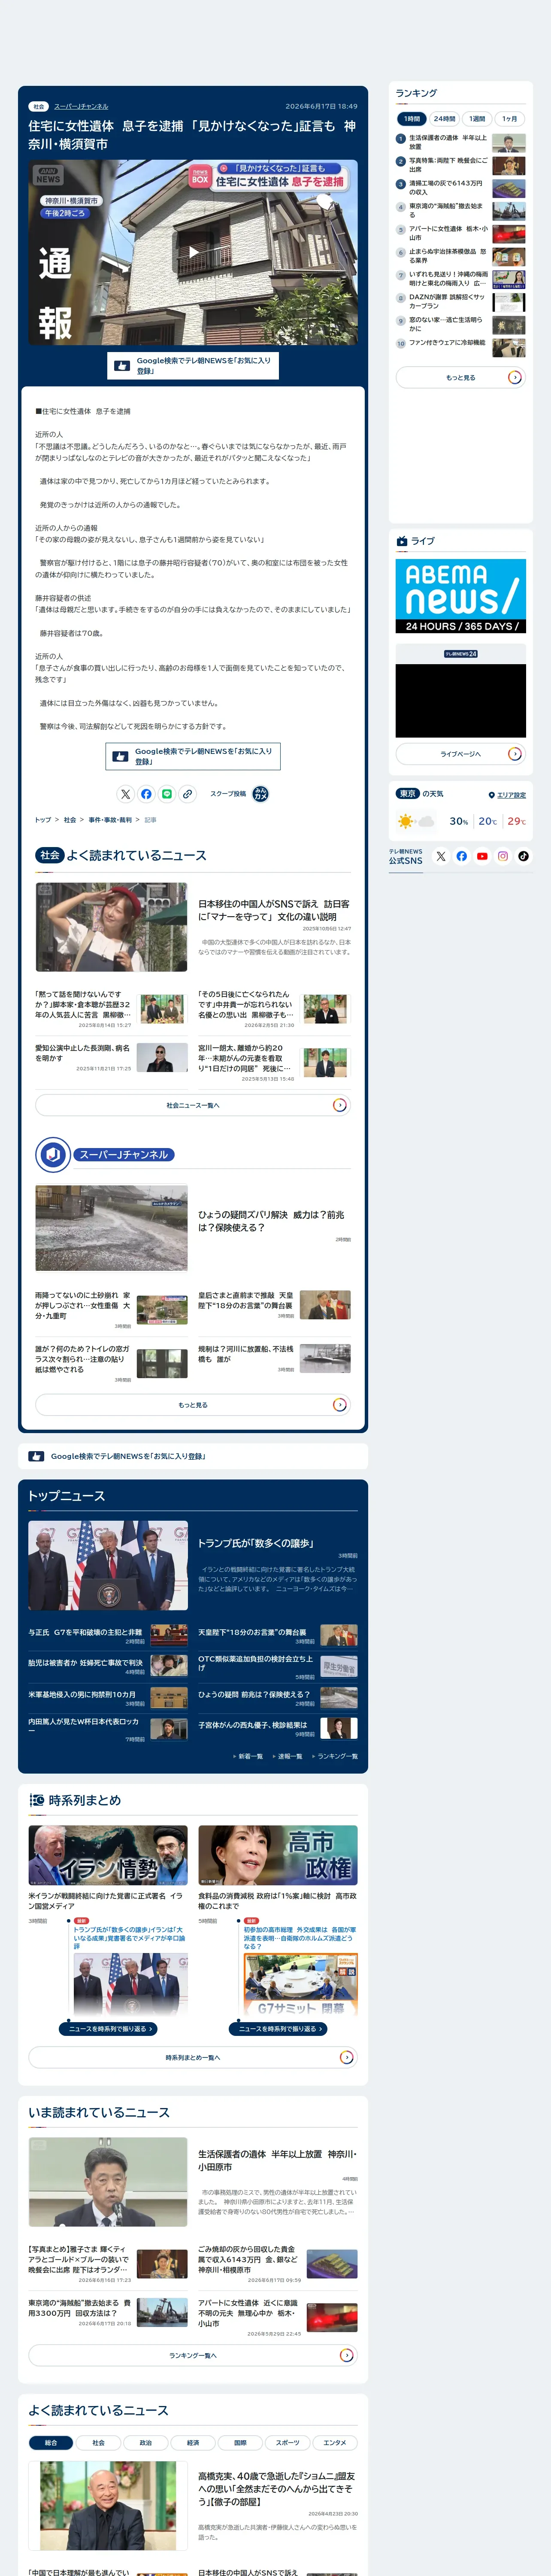Click the 時系列まとめ heading icon
The image size is (551, 2576).
[36, 1800]
